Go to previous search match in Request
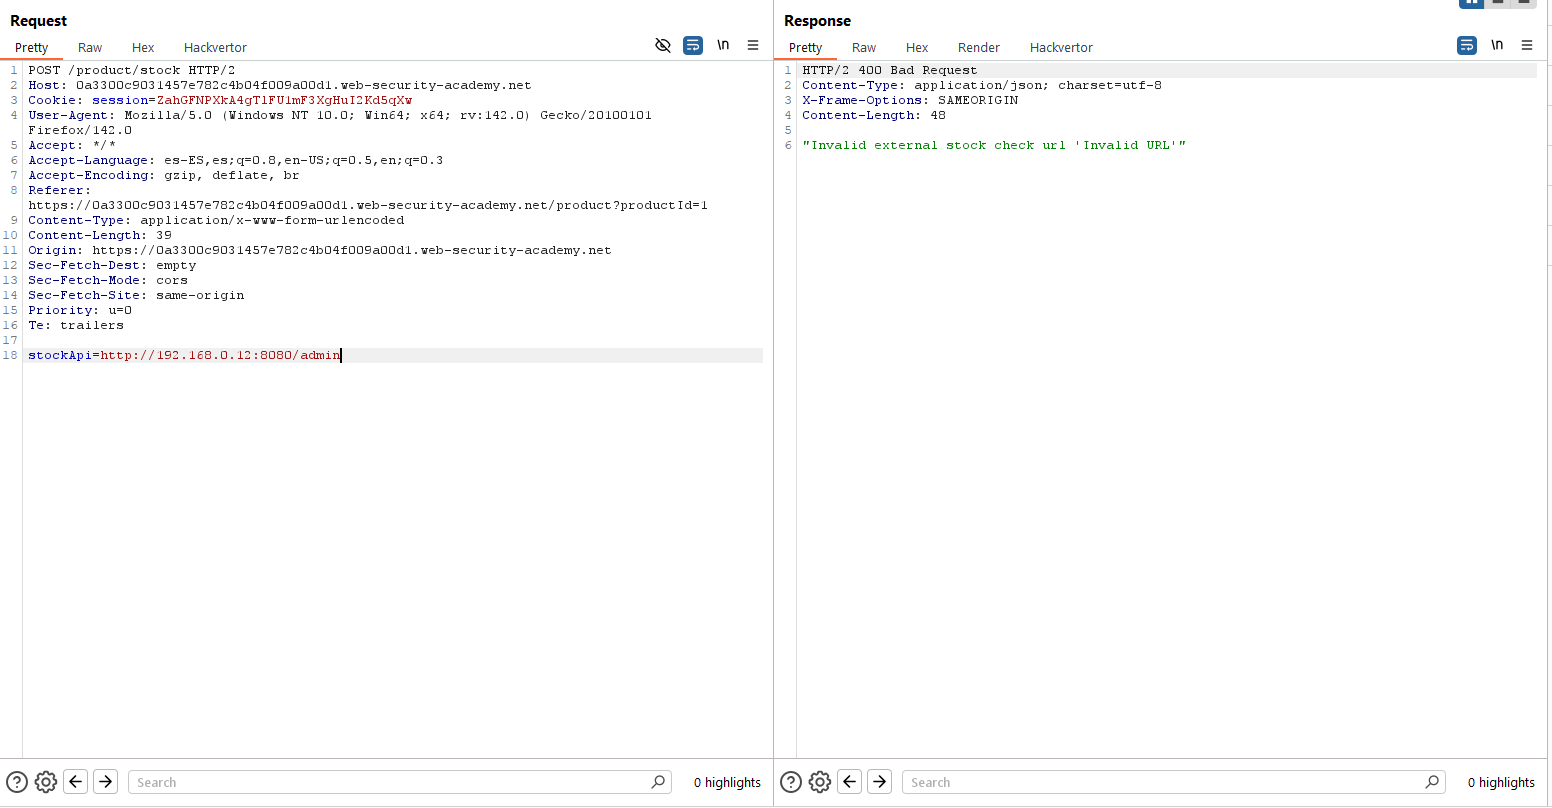 (x=76, y=782)
